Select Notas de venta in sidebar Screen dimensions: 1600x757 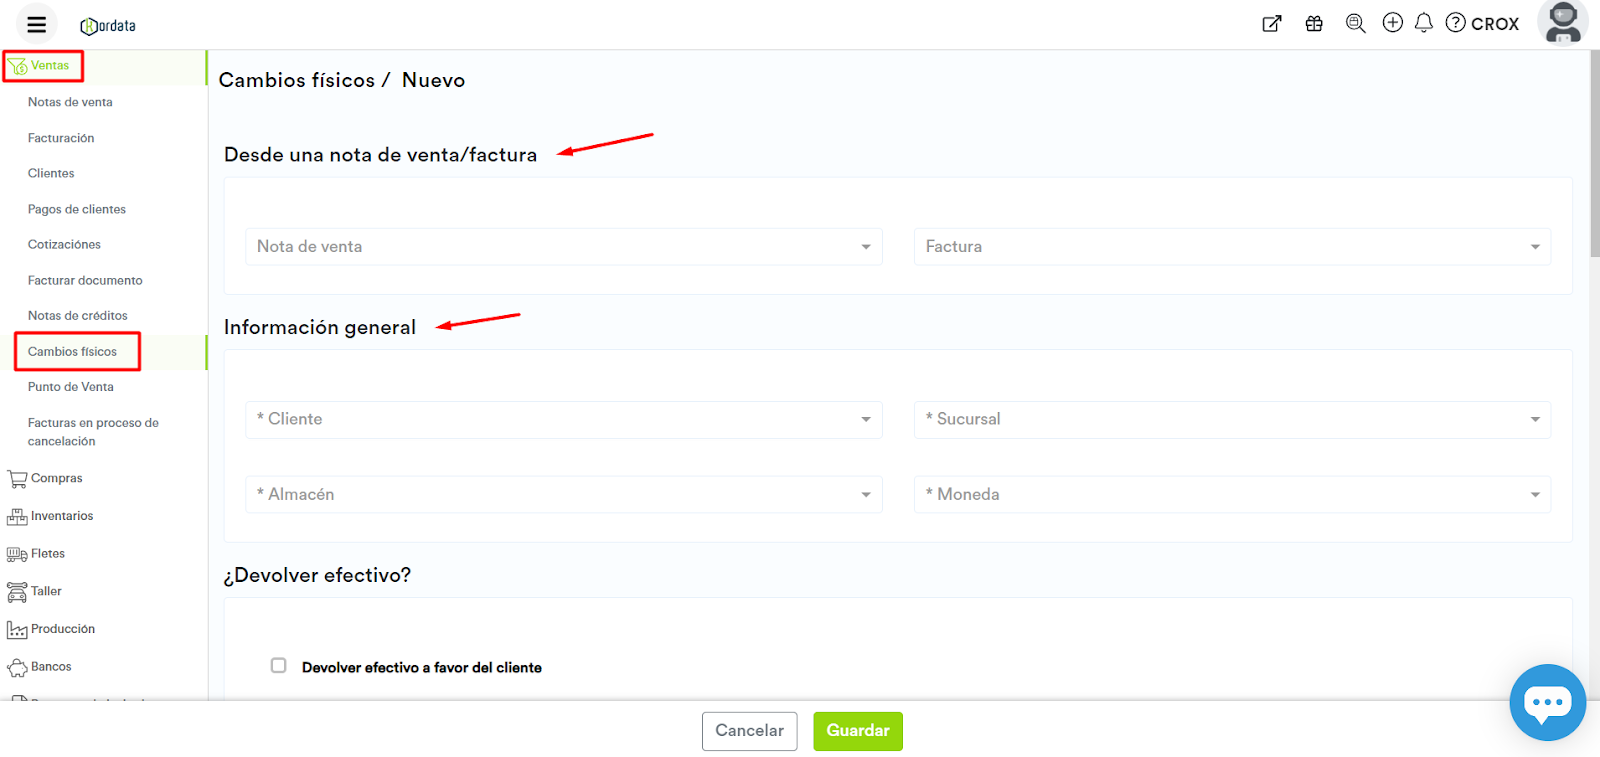click(70, 102)
